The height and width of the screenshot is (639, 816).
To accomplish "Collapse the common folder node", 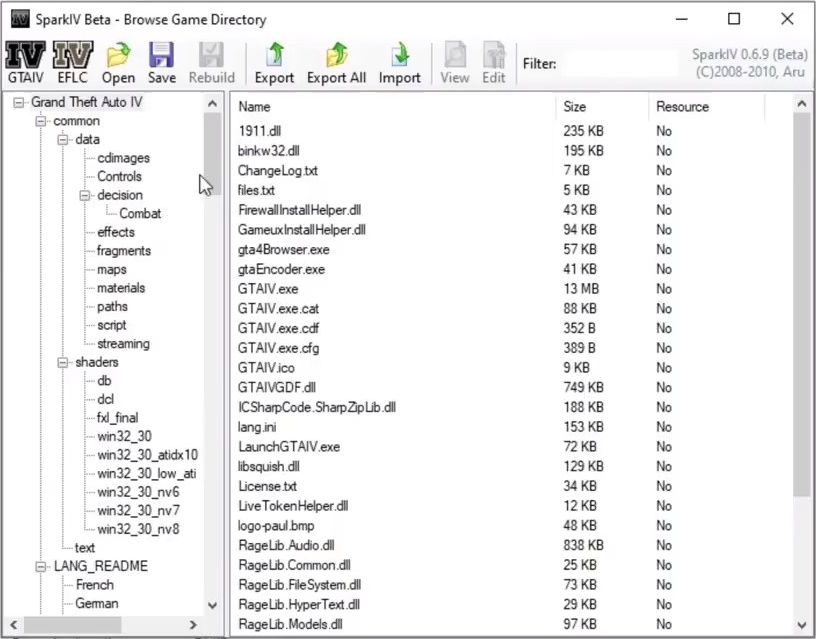I will [x=42, y=121].
